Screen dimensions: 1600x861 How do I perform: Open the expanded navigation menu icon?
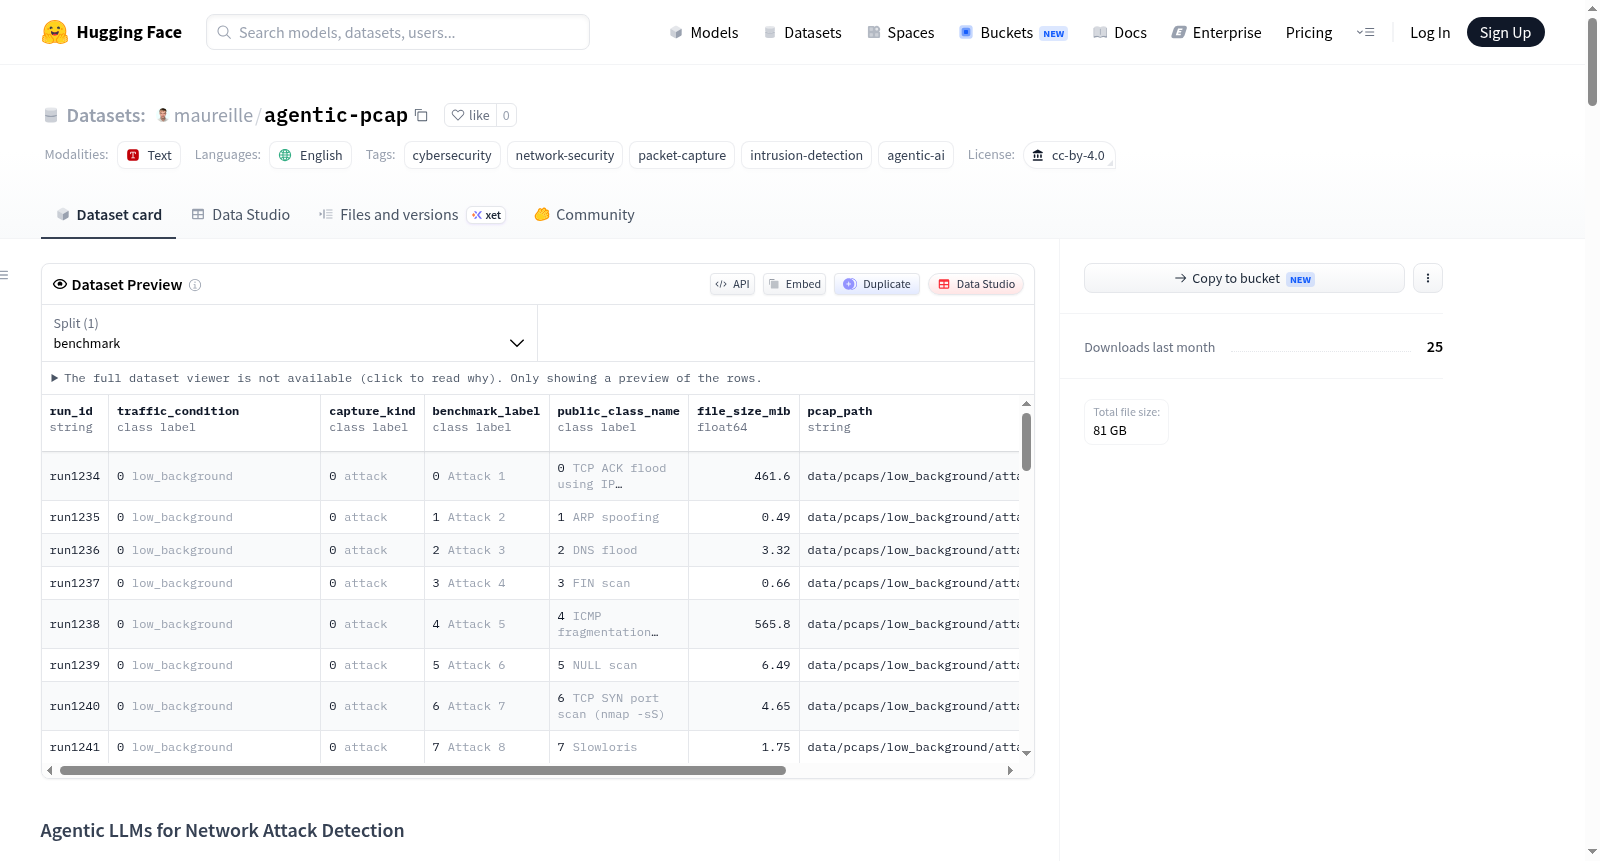pyautogui.click(x=1365, y=32)
